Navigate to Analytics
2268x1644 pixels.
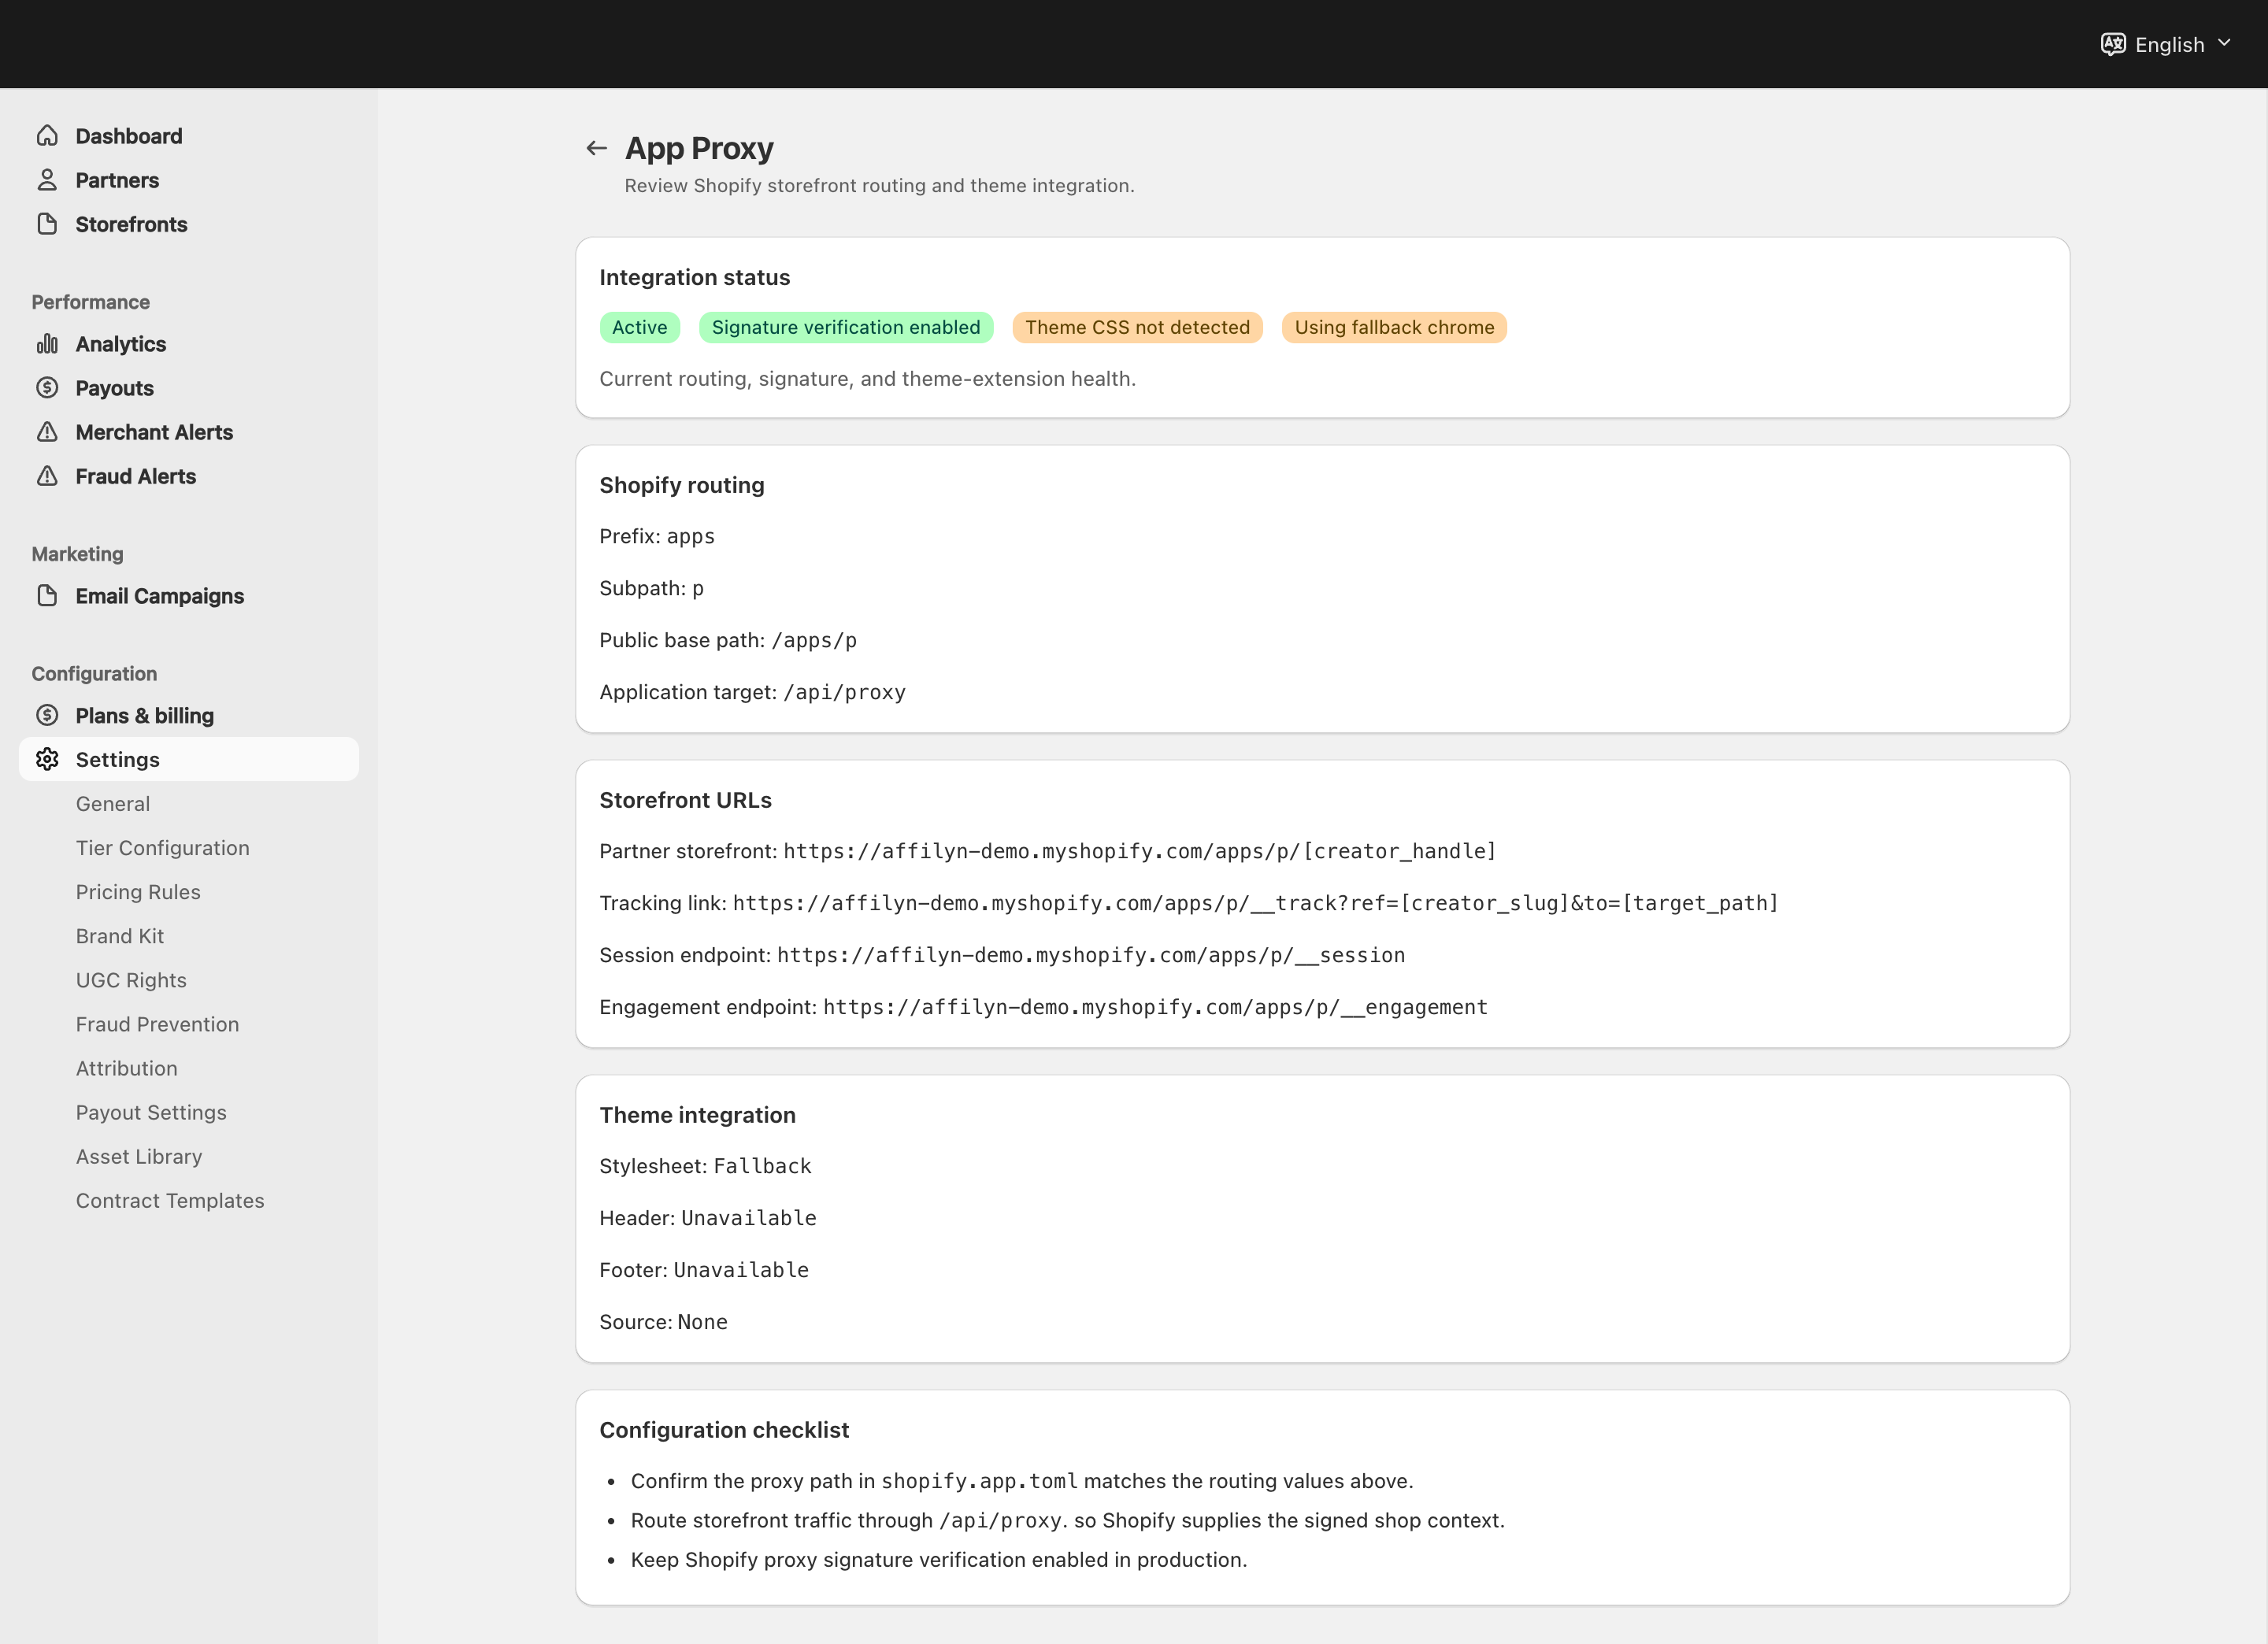click(189, 343)
